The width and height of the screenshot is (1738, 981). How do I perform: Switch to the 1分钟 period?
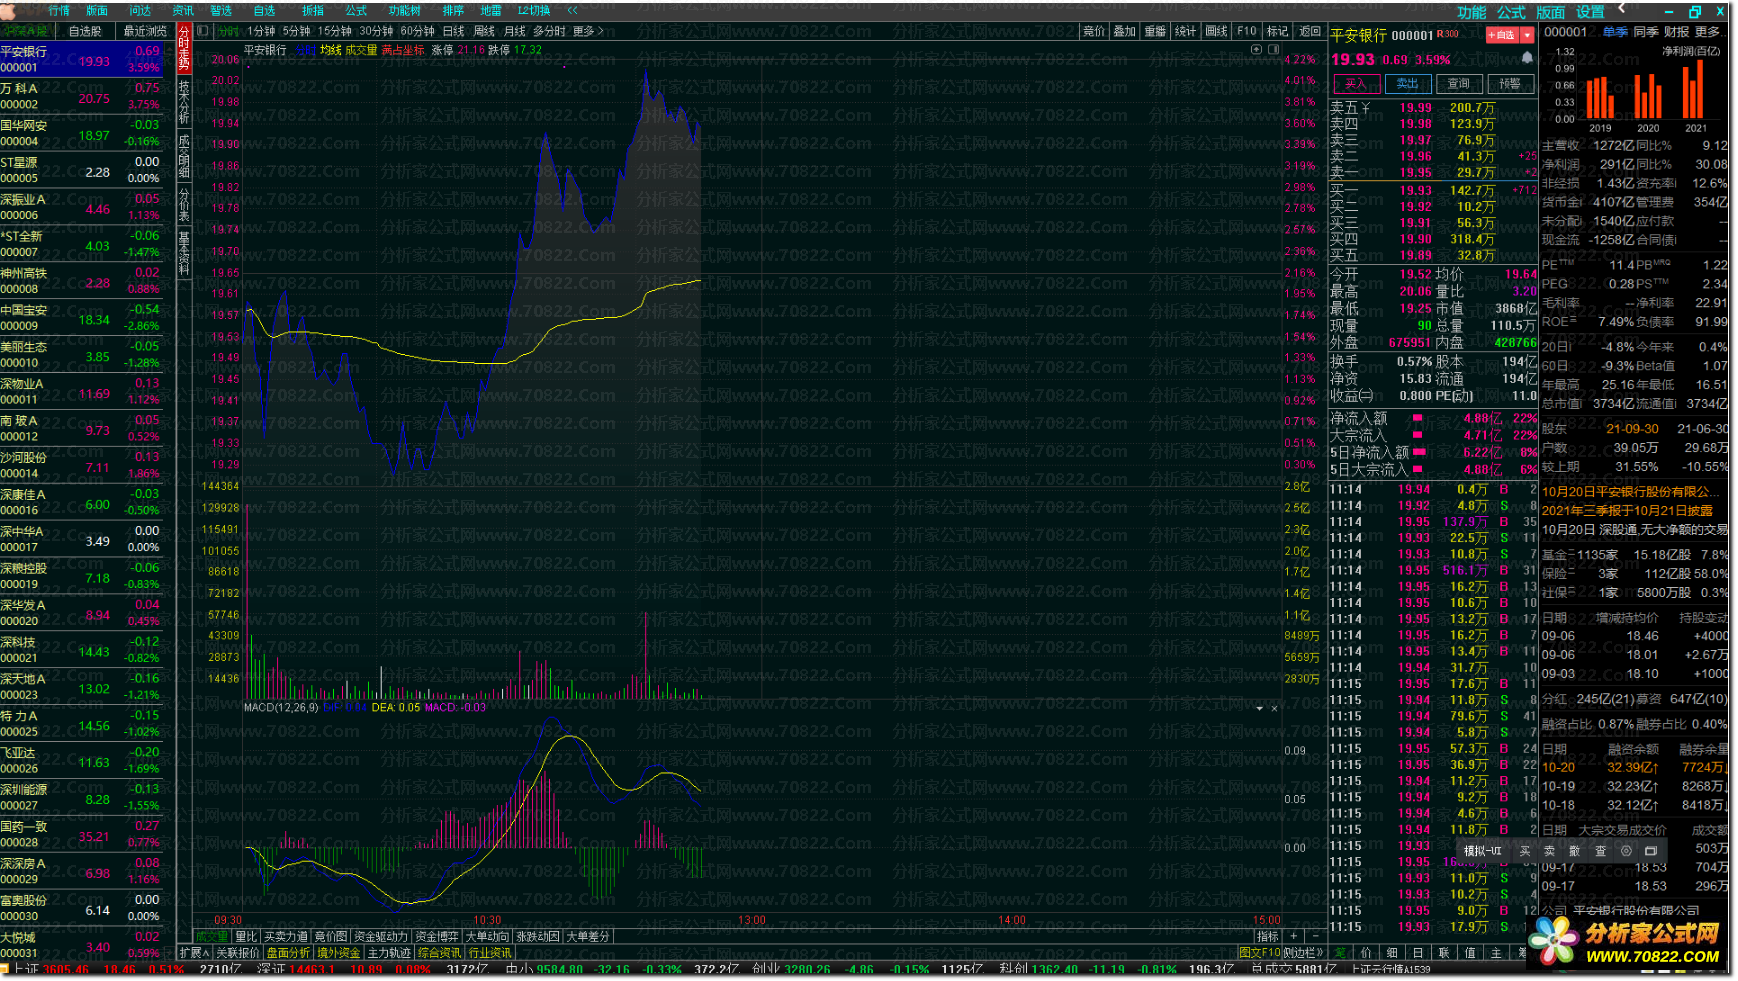click(260, 31)
